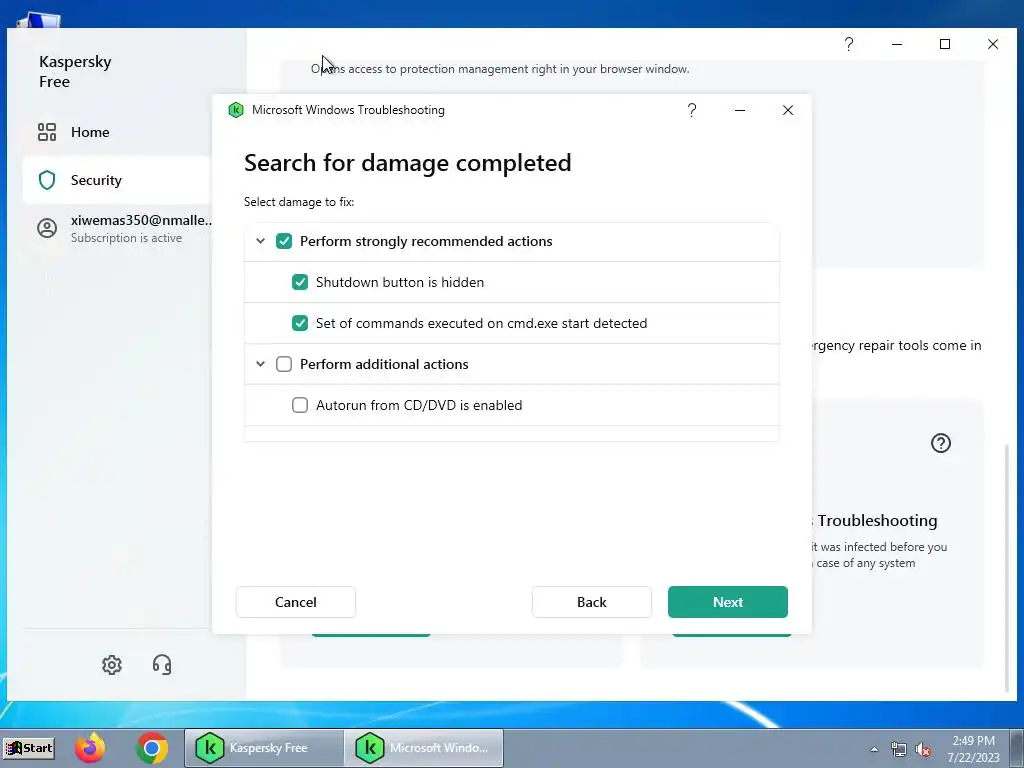This screenshot has width=1024, height=768.
Task: Collapse strongly recommended actions group chevron
Action: [260, 241]
